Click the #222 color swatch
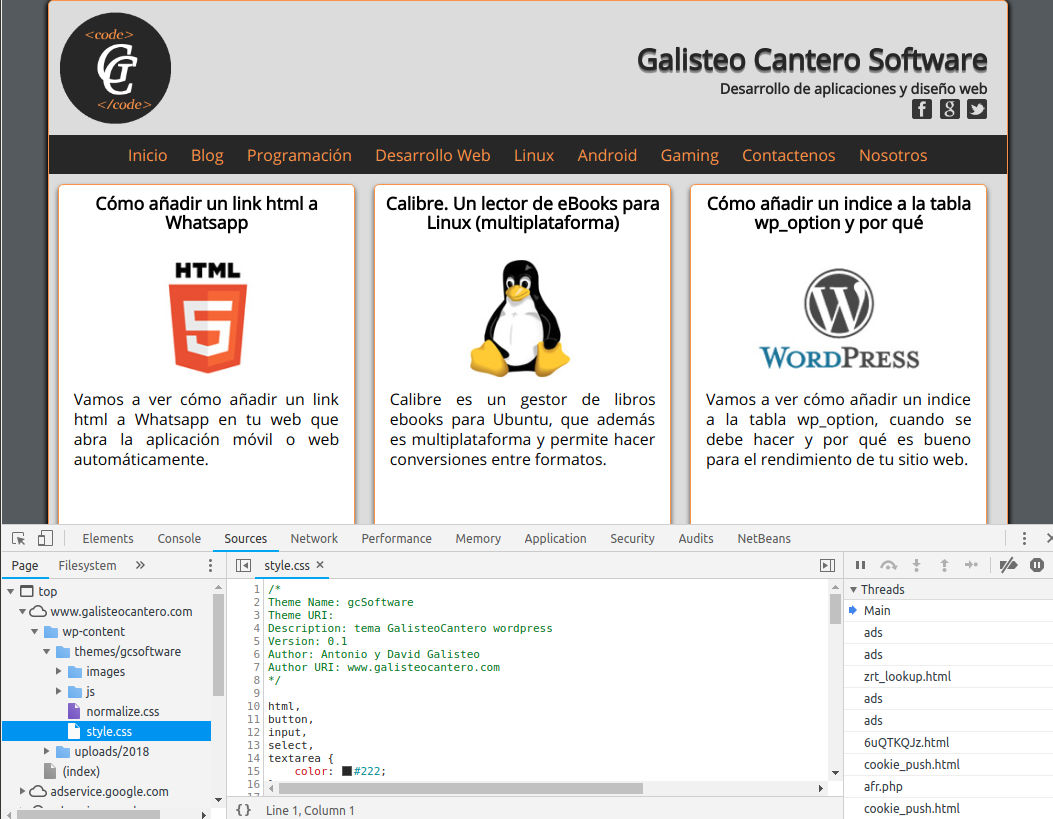The width and height of the screenshot is (1053, 819). pos(347,771)
